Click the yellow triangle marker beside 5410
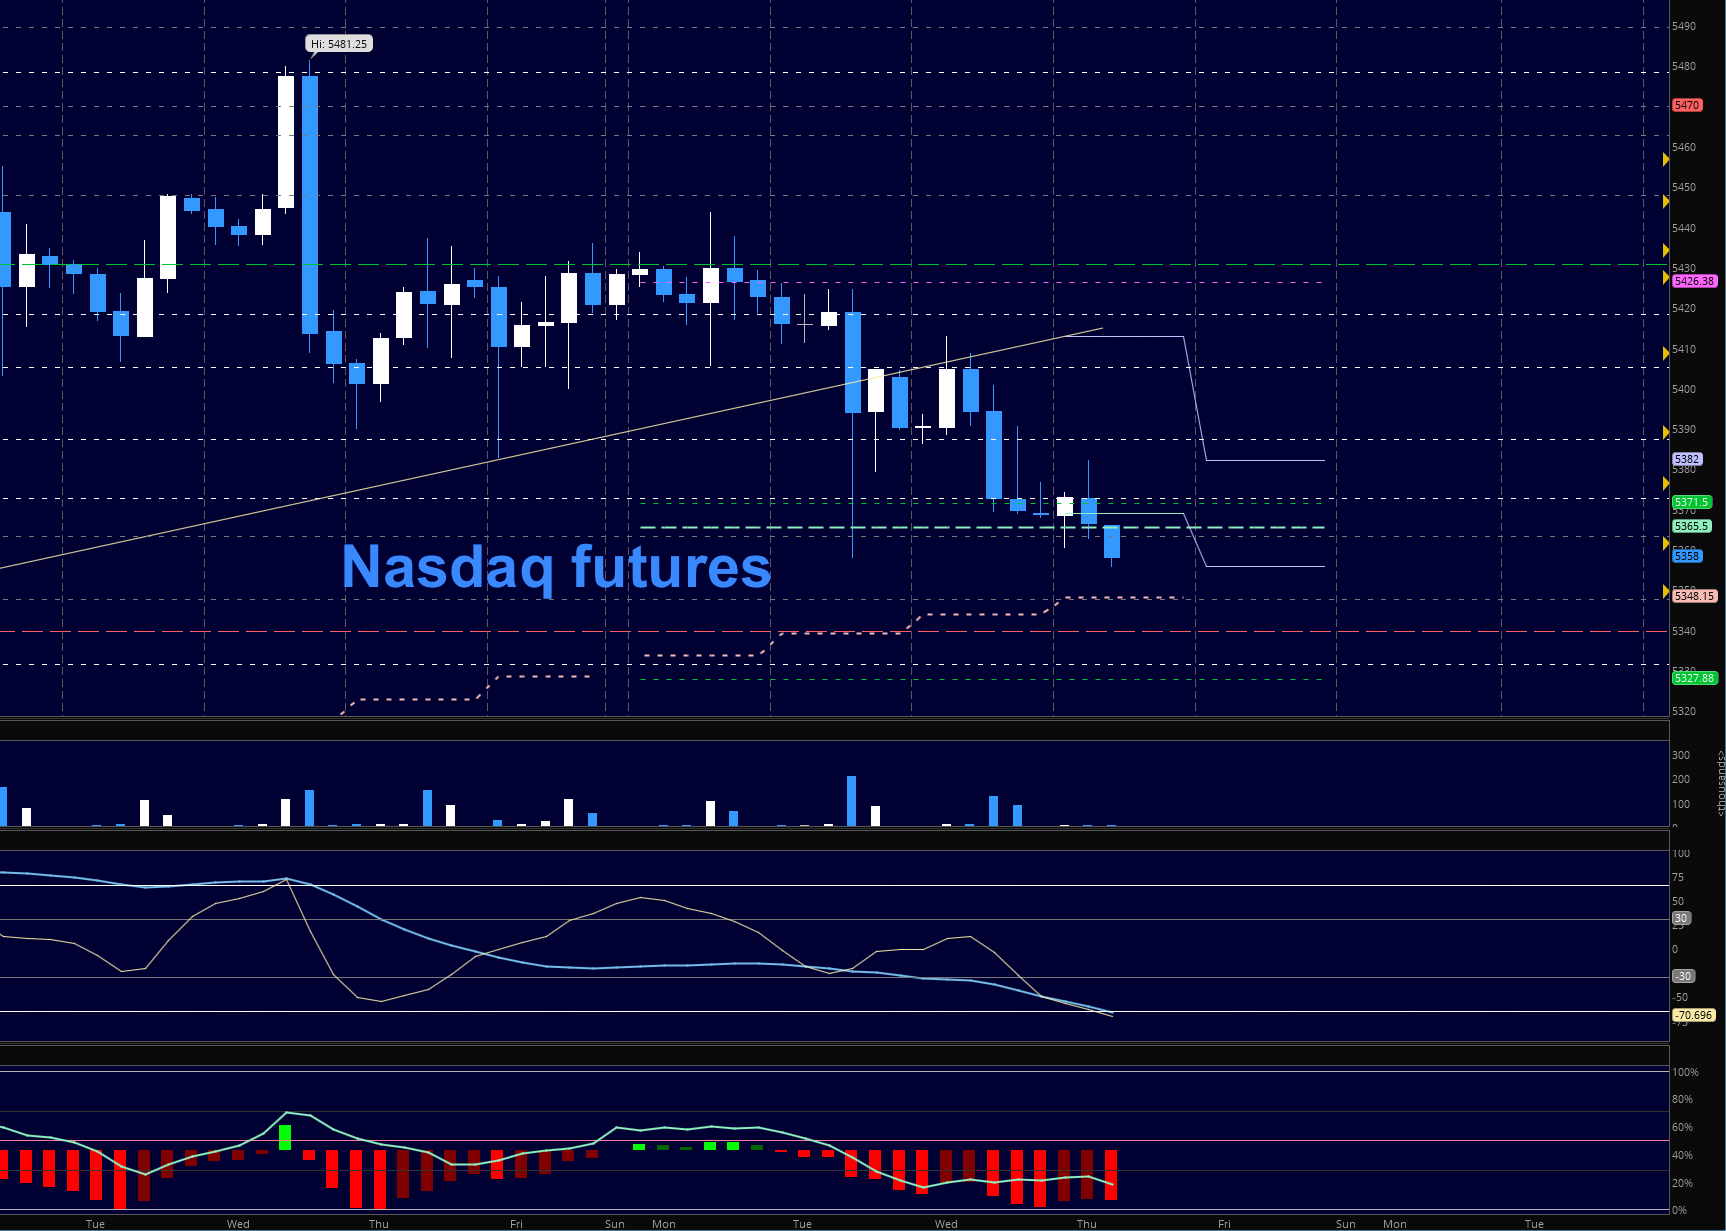This screenshot has width=1726, height=1231. 1666,351
